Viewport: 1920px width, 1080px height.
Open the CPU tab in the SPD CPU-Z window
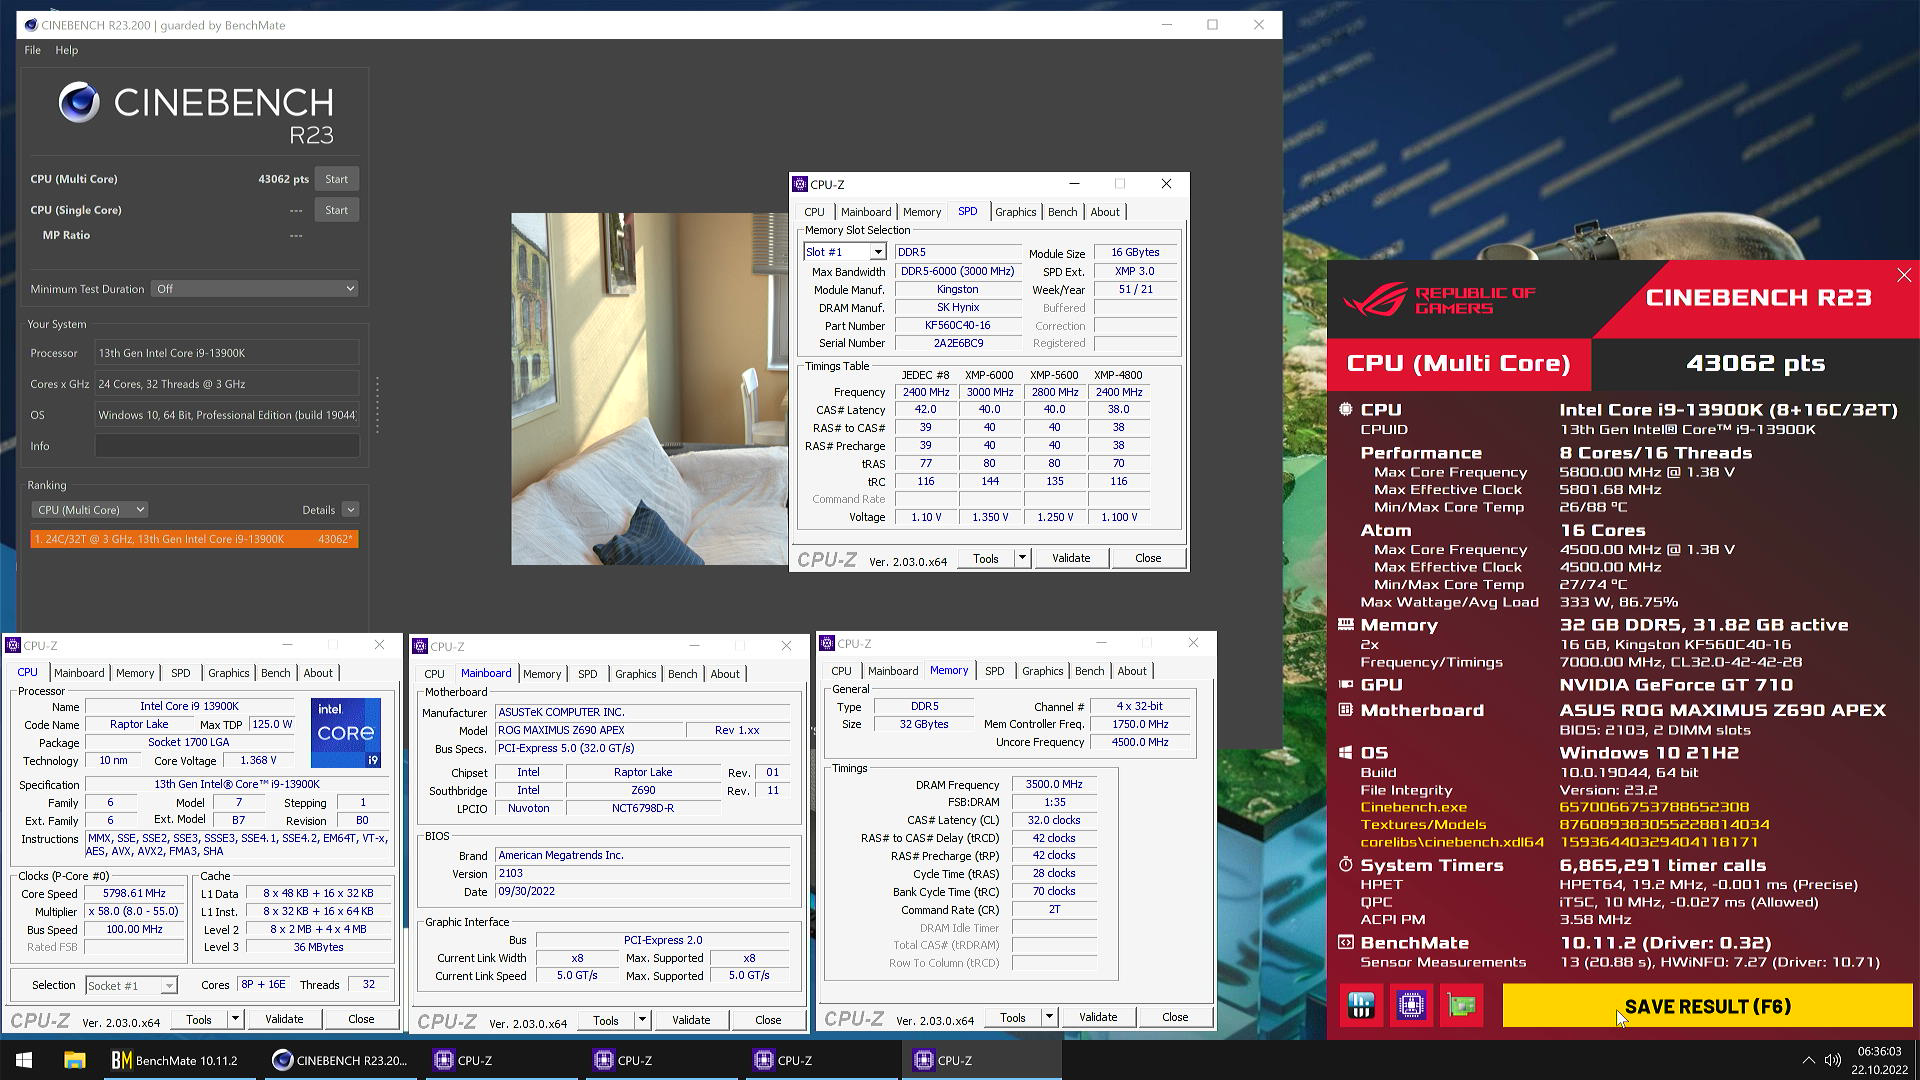click(814, 212)
